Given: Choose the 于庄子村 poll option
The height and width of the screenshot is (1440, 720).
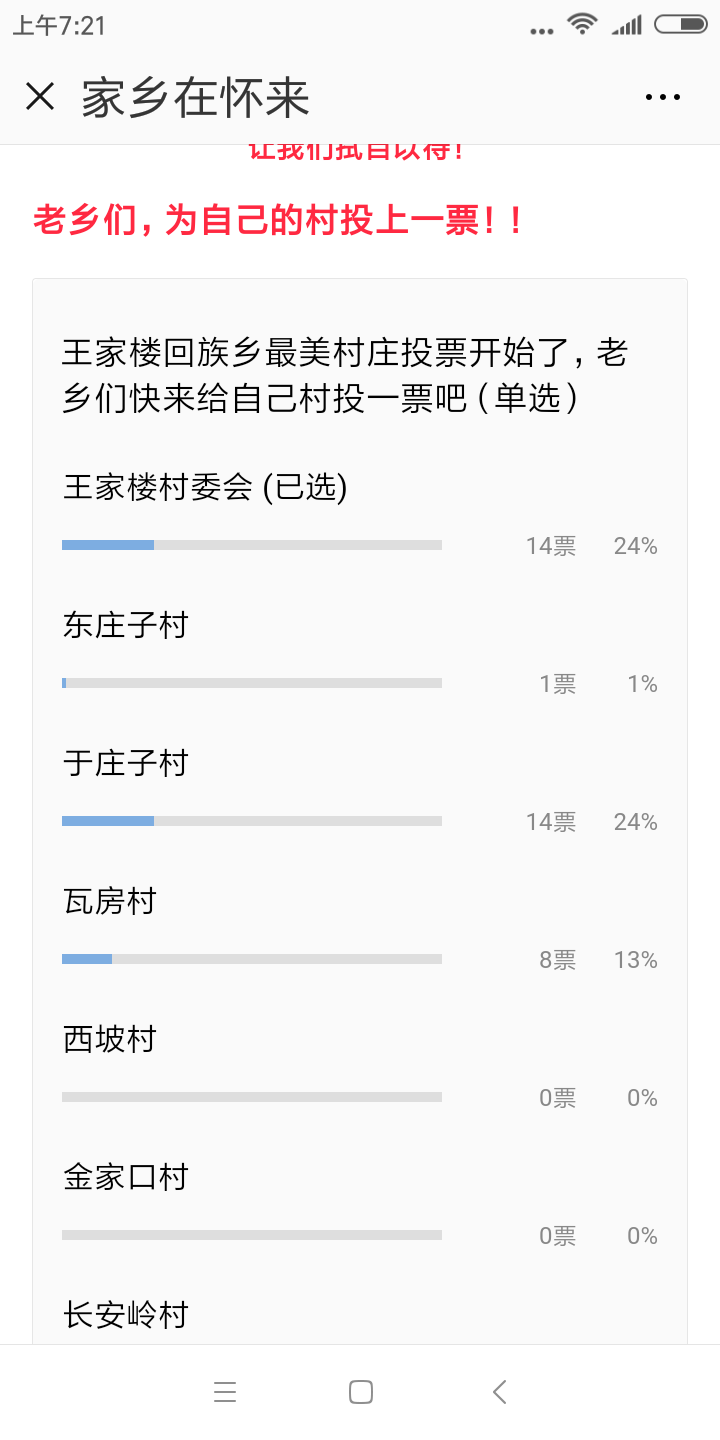Looking at the screenshot, I should tap(126, 764).
